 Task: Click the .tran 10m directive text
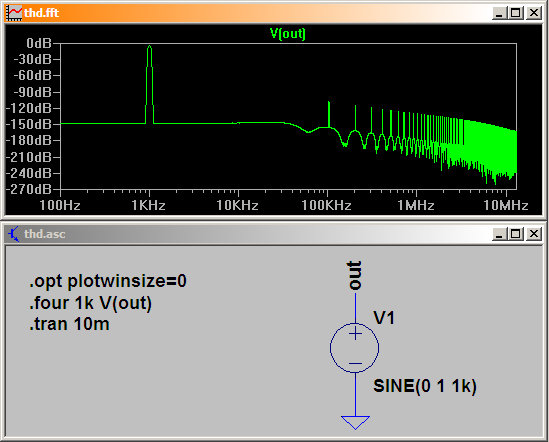(69, 324)
